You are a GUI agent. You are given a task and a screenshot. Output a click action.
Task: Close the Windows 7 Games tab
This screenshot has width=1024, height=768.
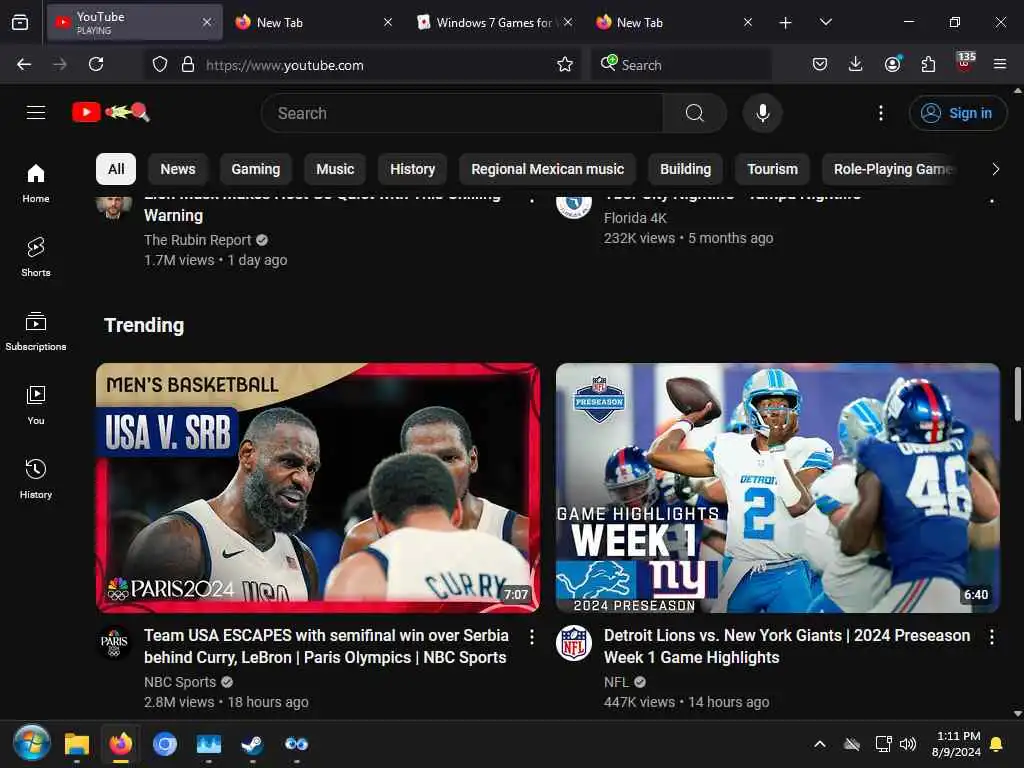click(x=568, y=22)
